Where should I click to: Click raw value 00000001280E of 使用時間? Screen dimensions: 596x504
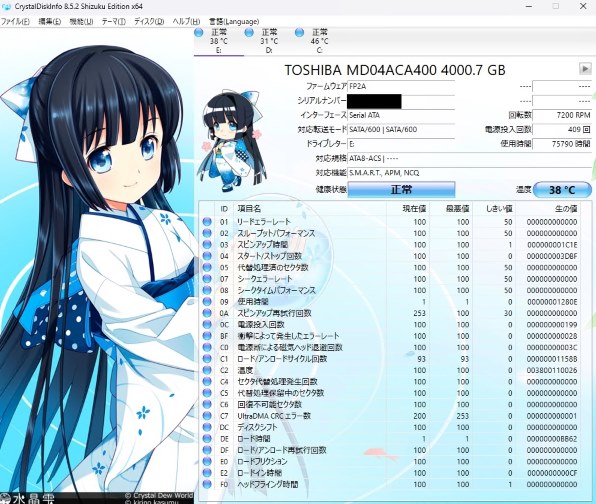click(552, 302)
